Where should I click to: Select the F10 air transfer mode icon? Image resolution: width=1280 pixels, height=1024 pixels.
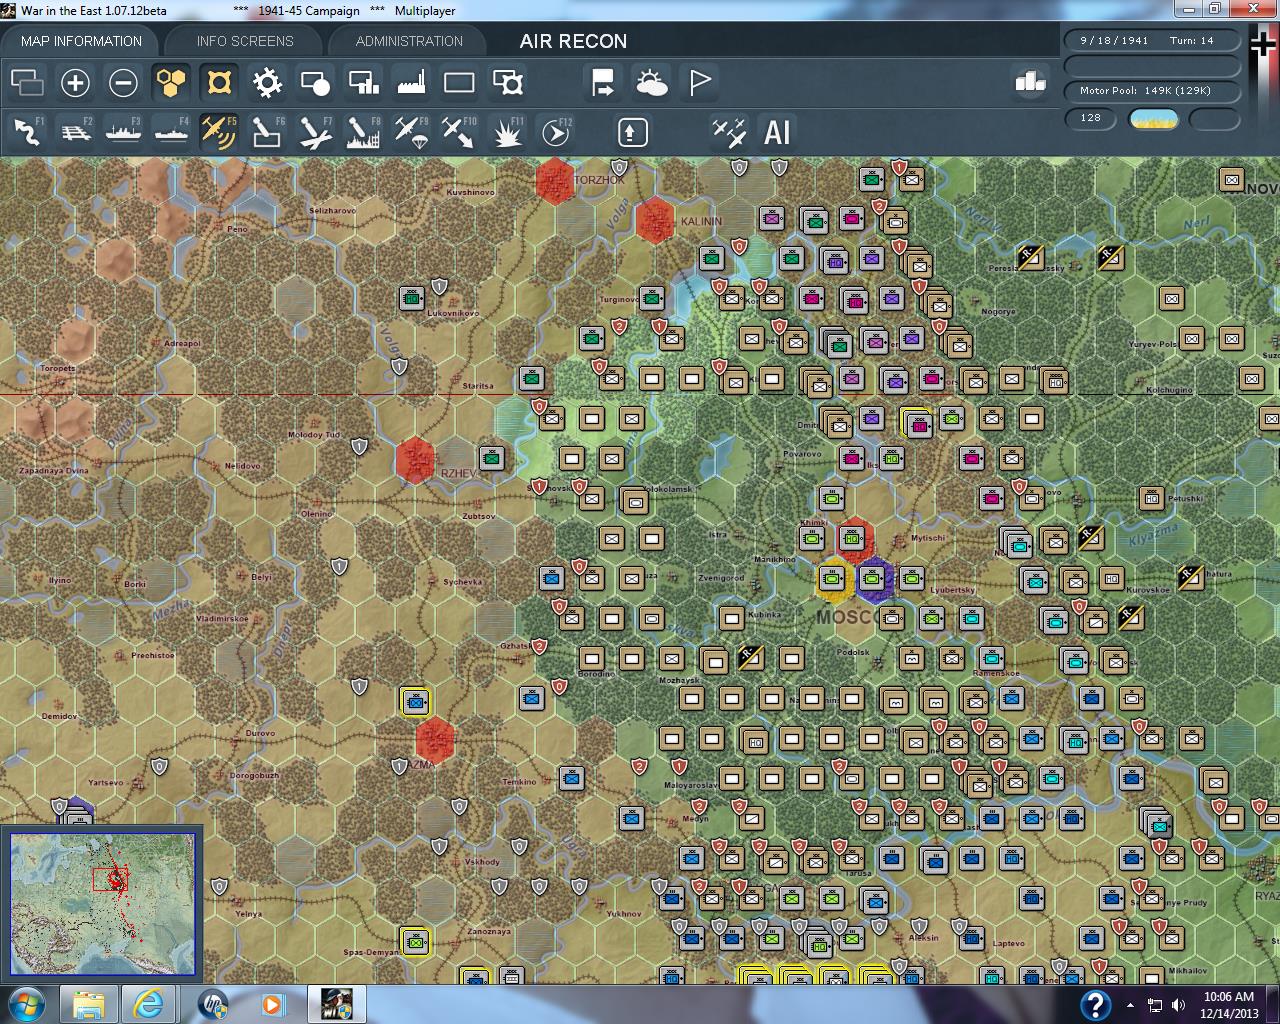coord(459,132)
